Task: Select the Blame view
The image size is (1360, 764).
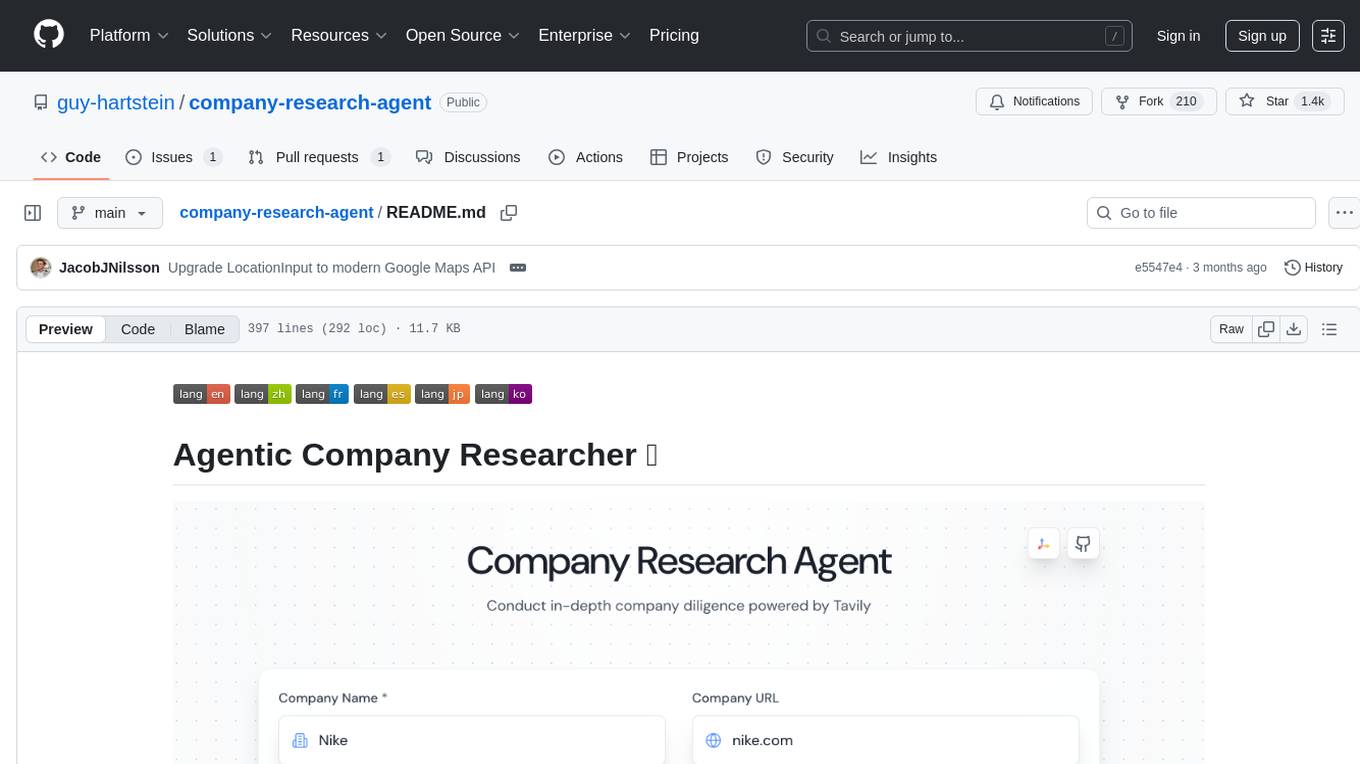Action: pos(204,329)
